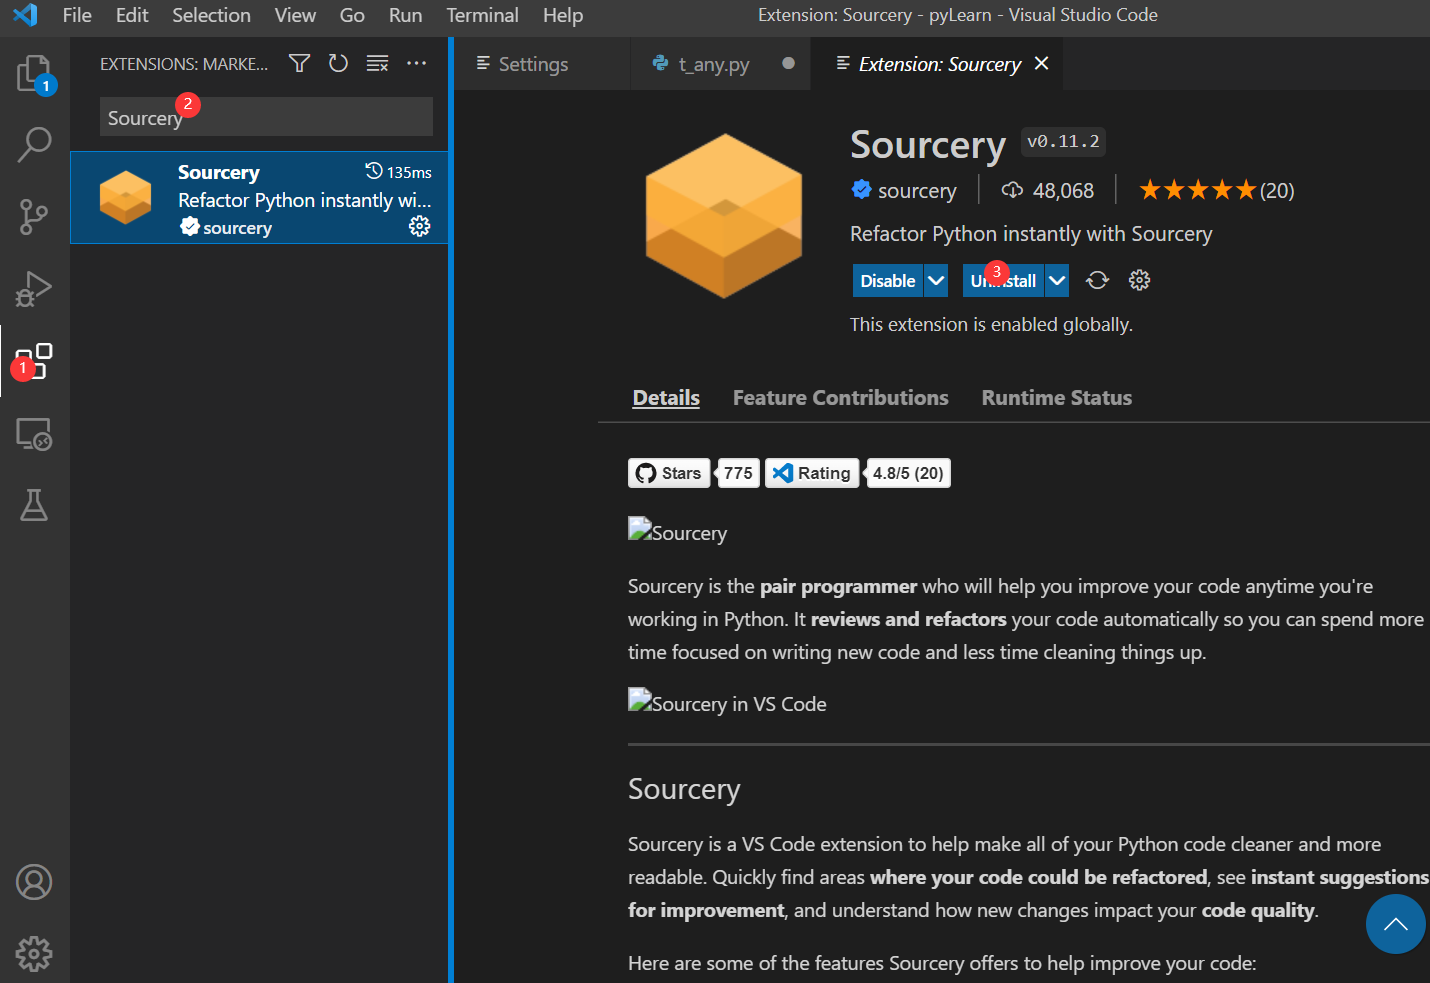Viewport: 1430px width, 983px height.
Task: Open the extension settings gear beside Uninstall
Action: point(1139,280)
